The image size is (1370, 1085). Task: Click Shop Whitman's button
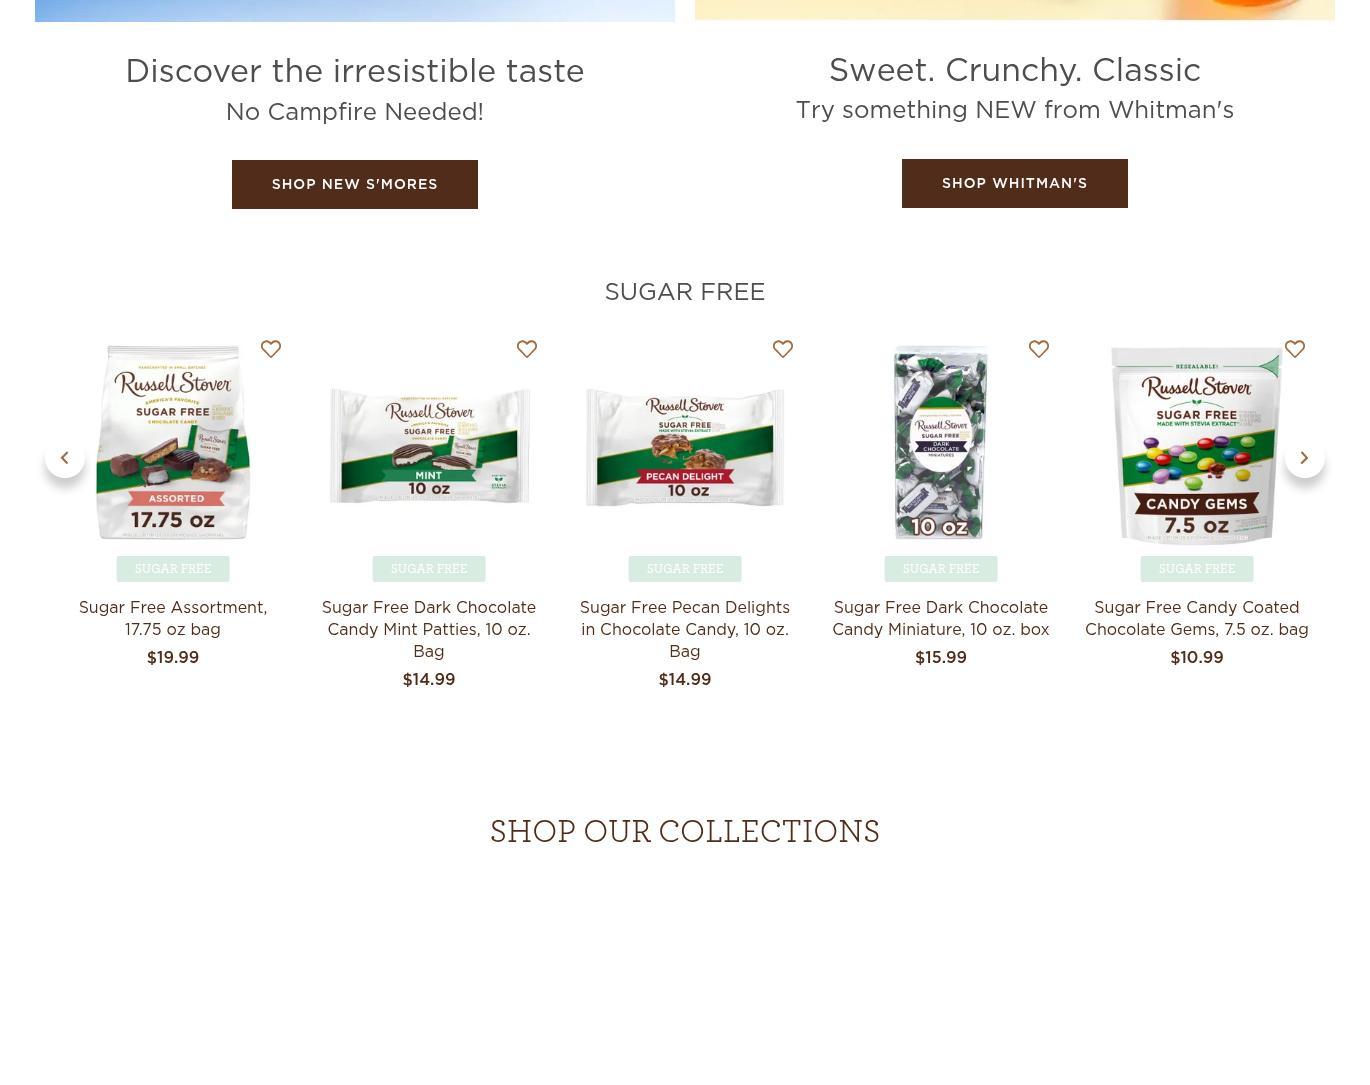[1015, 183]
